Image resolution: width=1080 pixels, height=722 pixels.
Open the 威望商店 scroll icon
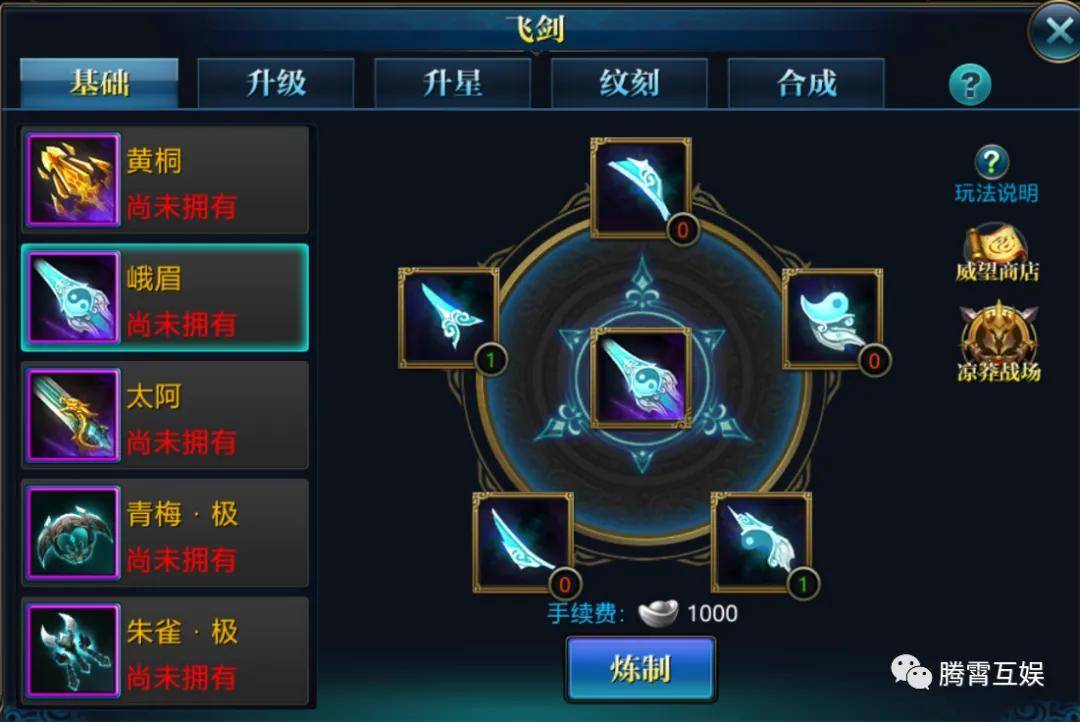point(997,252)
